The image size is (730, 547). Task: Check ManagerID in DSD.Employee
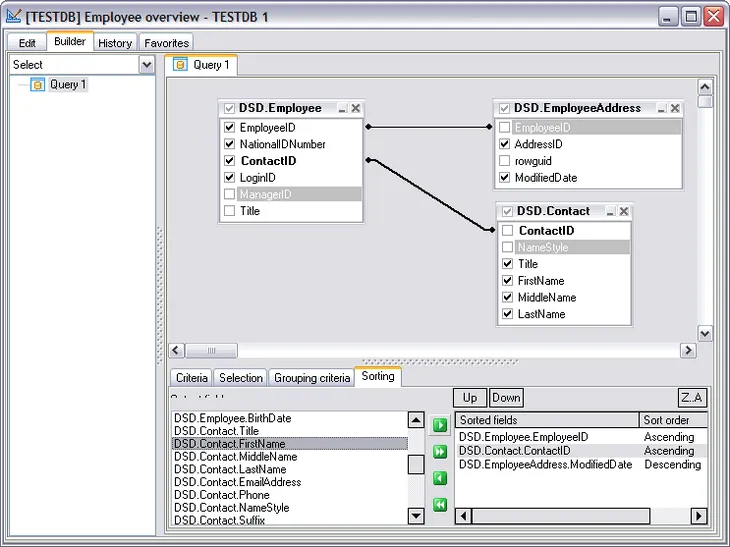pyautogui.click(x=230, y=194)
